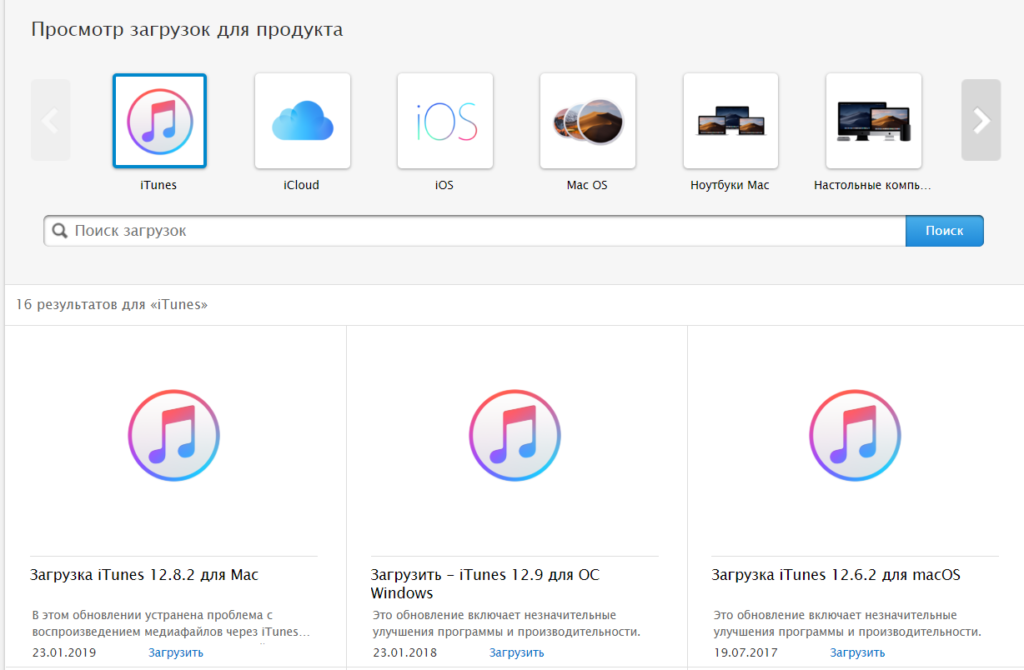
Task: Show more products with right arrow
Action: coord(981,120)
